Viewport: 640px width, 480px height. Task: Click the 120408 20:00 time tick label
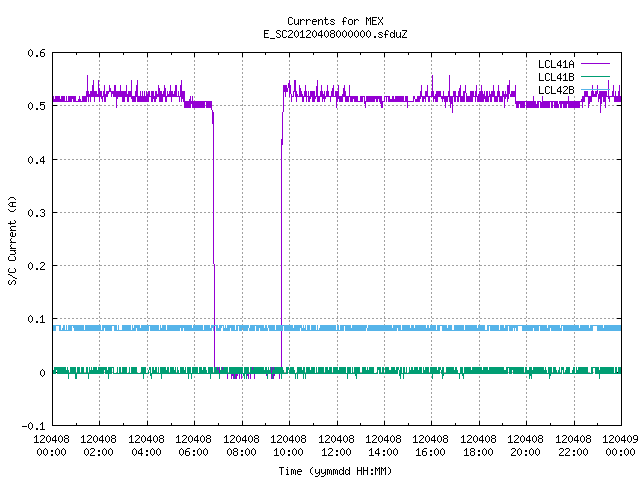click(526, 446)
